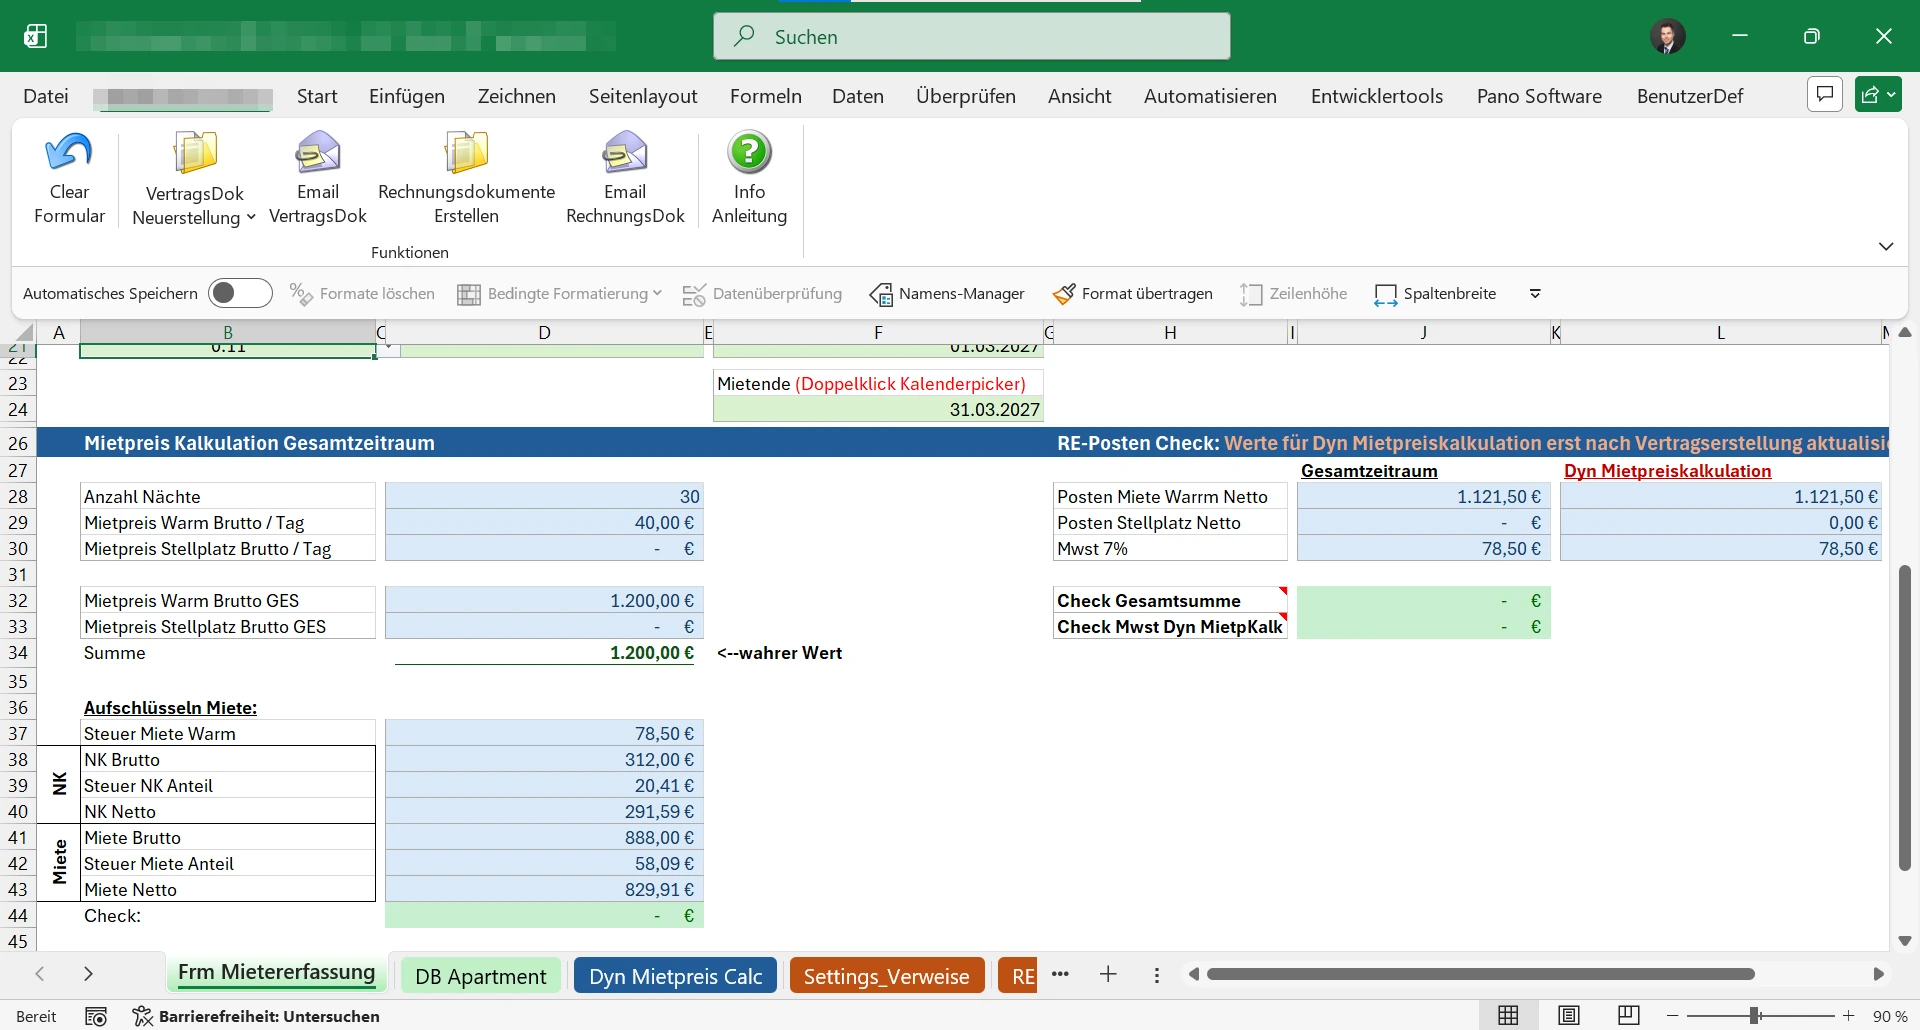This screenshot has width=1920, height=1030.
Task: Open the Zeichnen ribbon tab
Action: point(517,96)
